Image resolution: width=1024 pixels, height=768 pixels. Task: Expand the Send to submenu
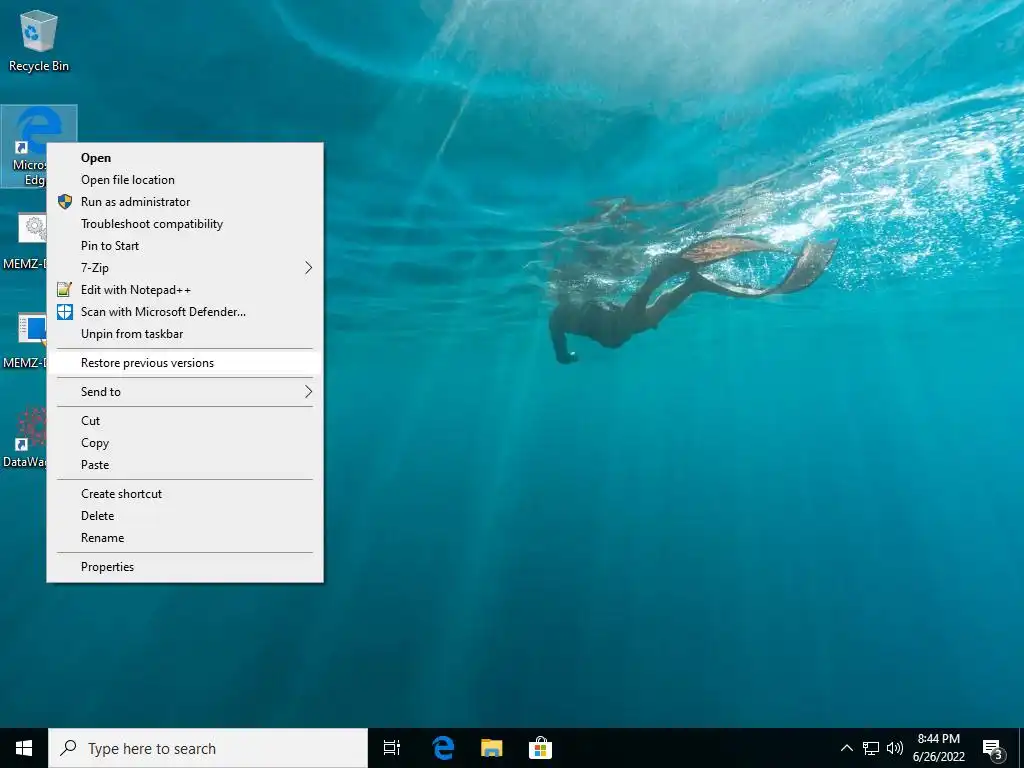(185, 392)
